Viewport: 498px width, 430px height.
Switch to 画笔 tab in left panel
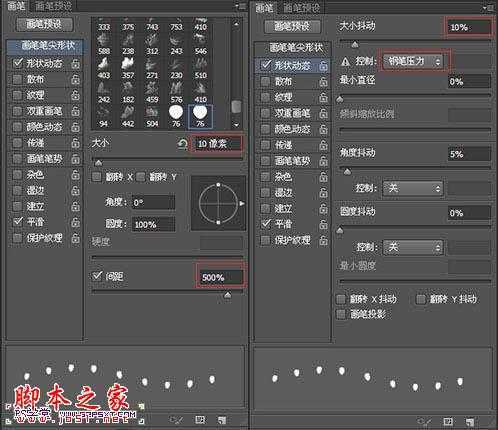coord(16,6)
